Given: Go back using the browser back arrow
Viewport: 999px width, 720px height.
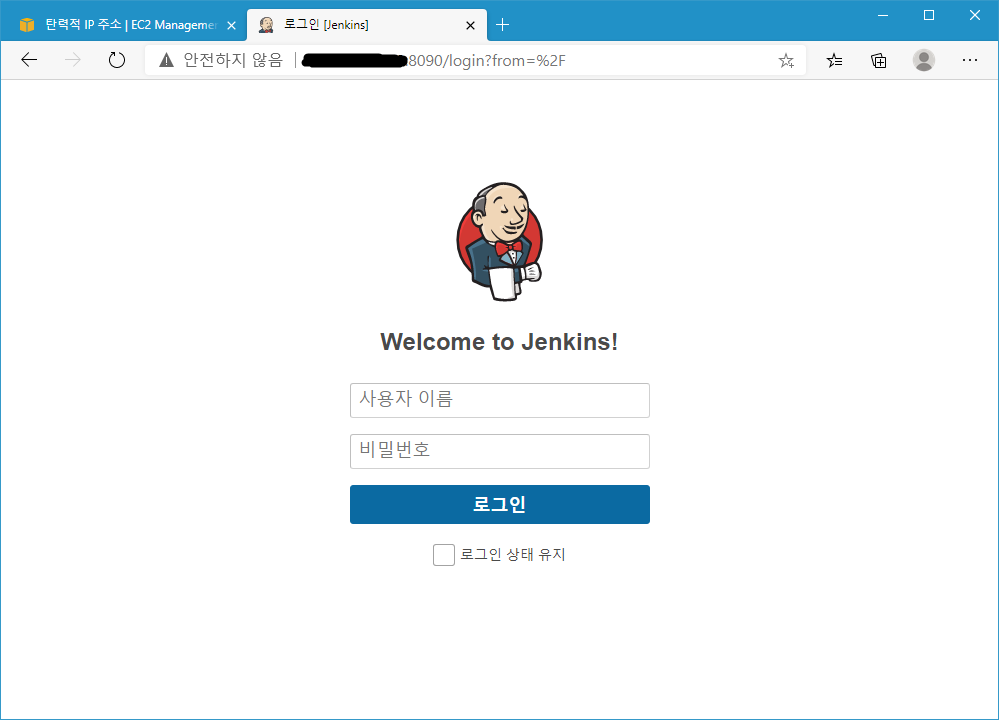Looking at the screenshot, I should point(29,60).
